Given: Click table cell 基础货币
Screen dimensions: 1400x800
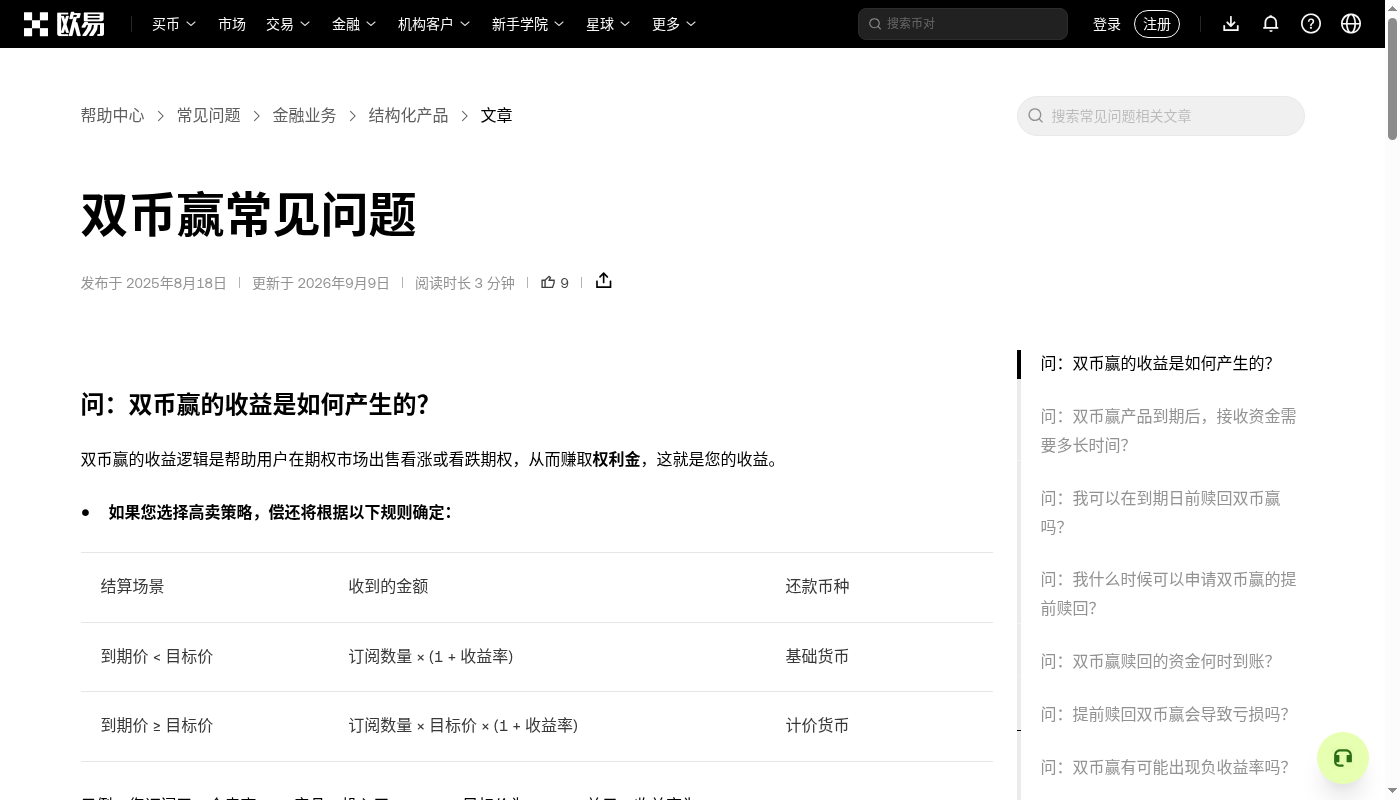Looking at the screenshot, I should tap(817, 657).
